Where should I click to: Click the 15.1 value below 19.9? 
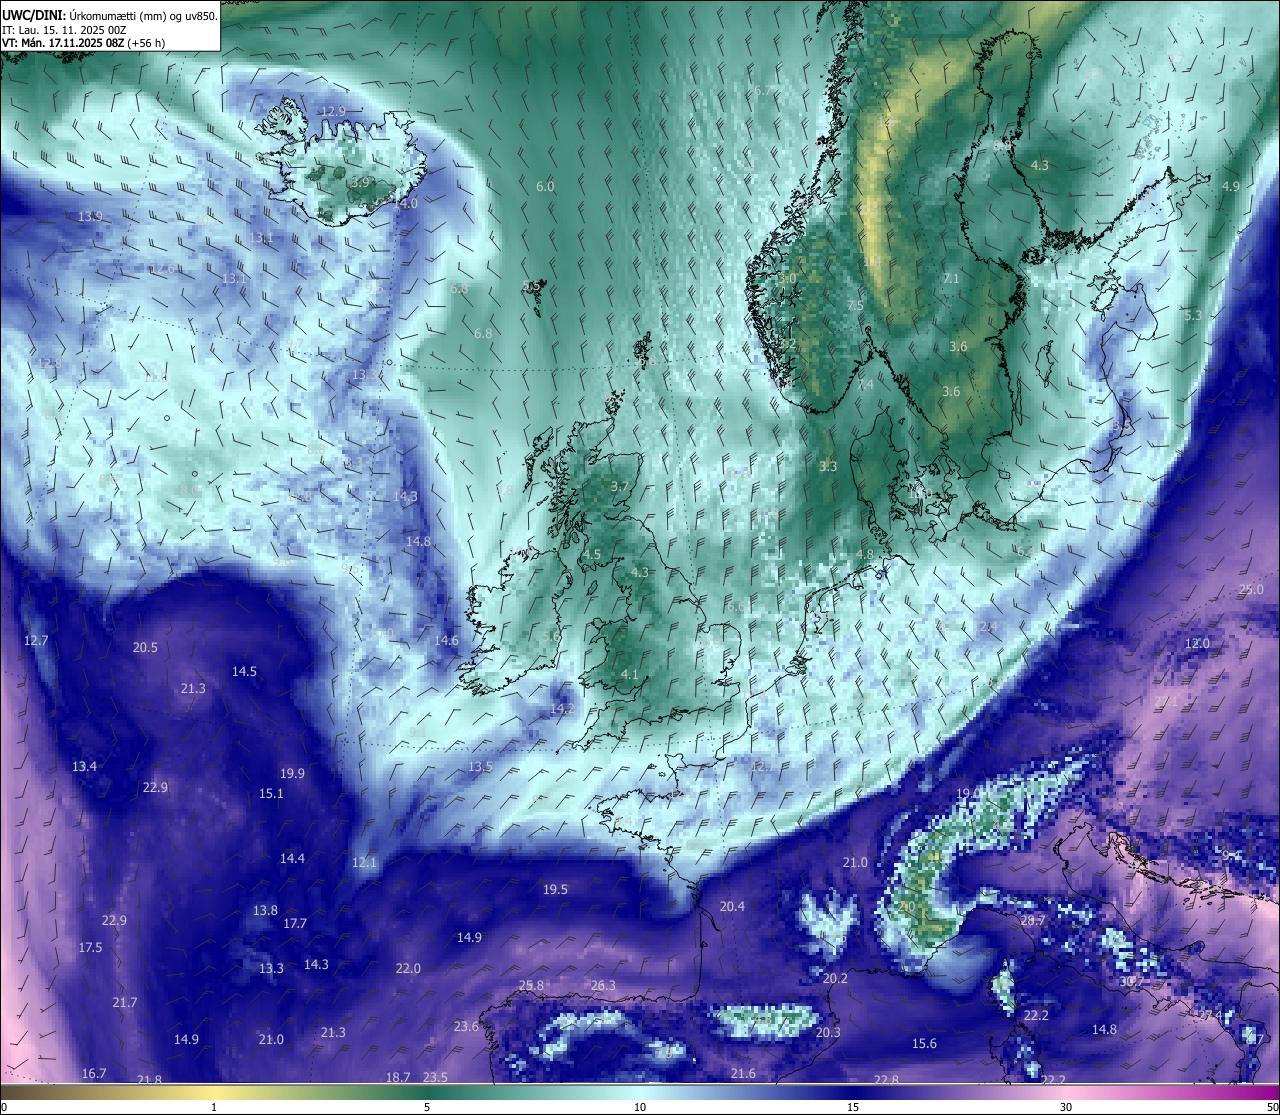click(x=271, y=794)
